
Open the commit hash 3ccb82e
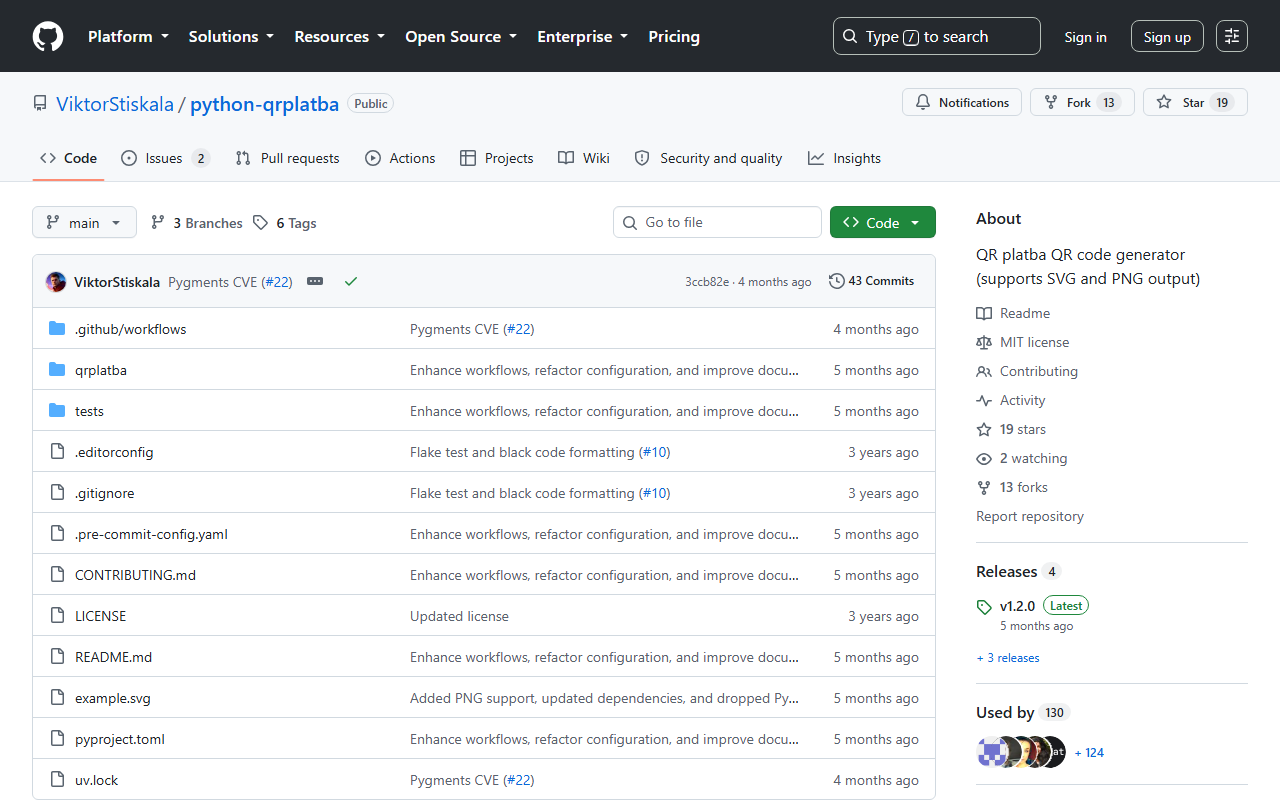point(707,282)
